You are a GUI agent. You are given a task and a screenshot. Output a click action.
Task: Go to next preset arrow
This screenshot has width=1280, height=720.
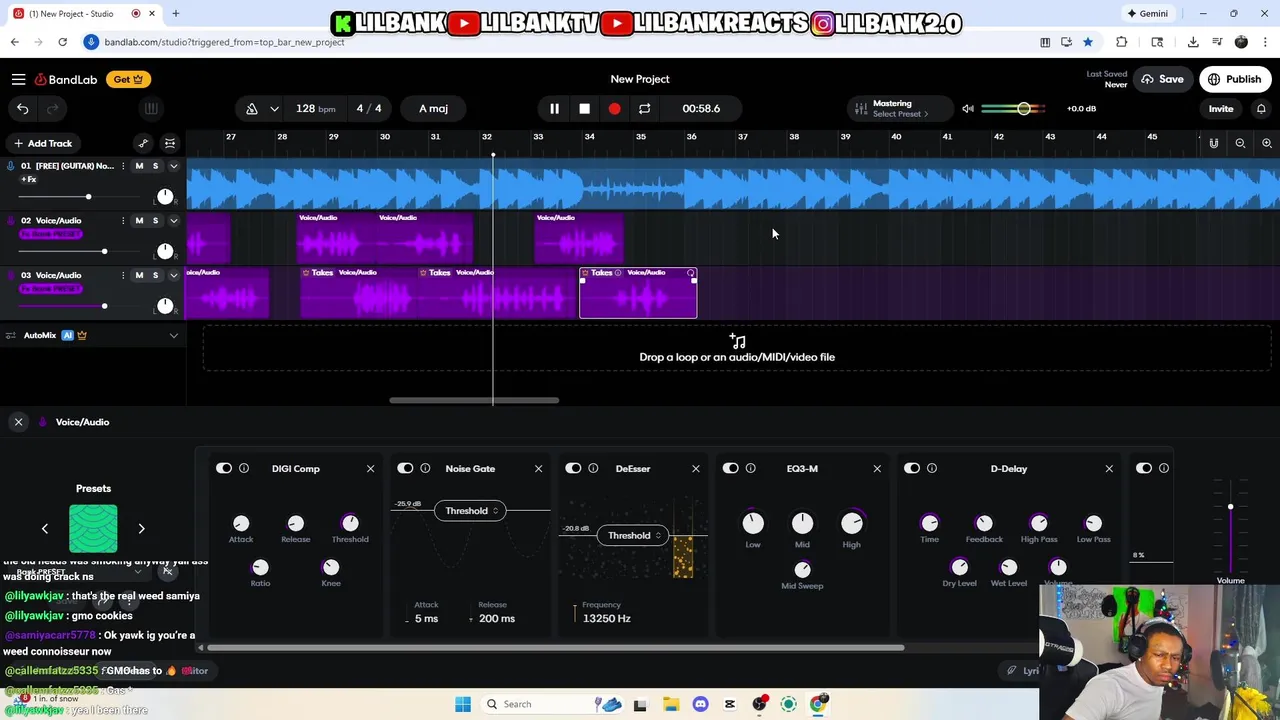(x=141, y=529)
